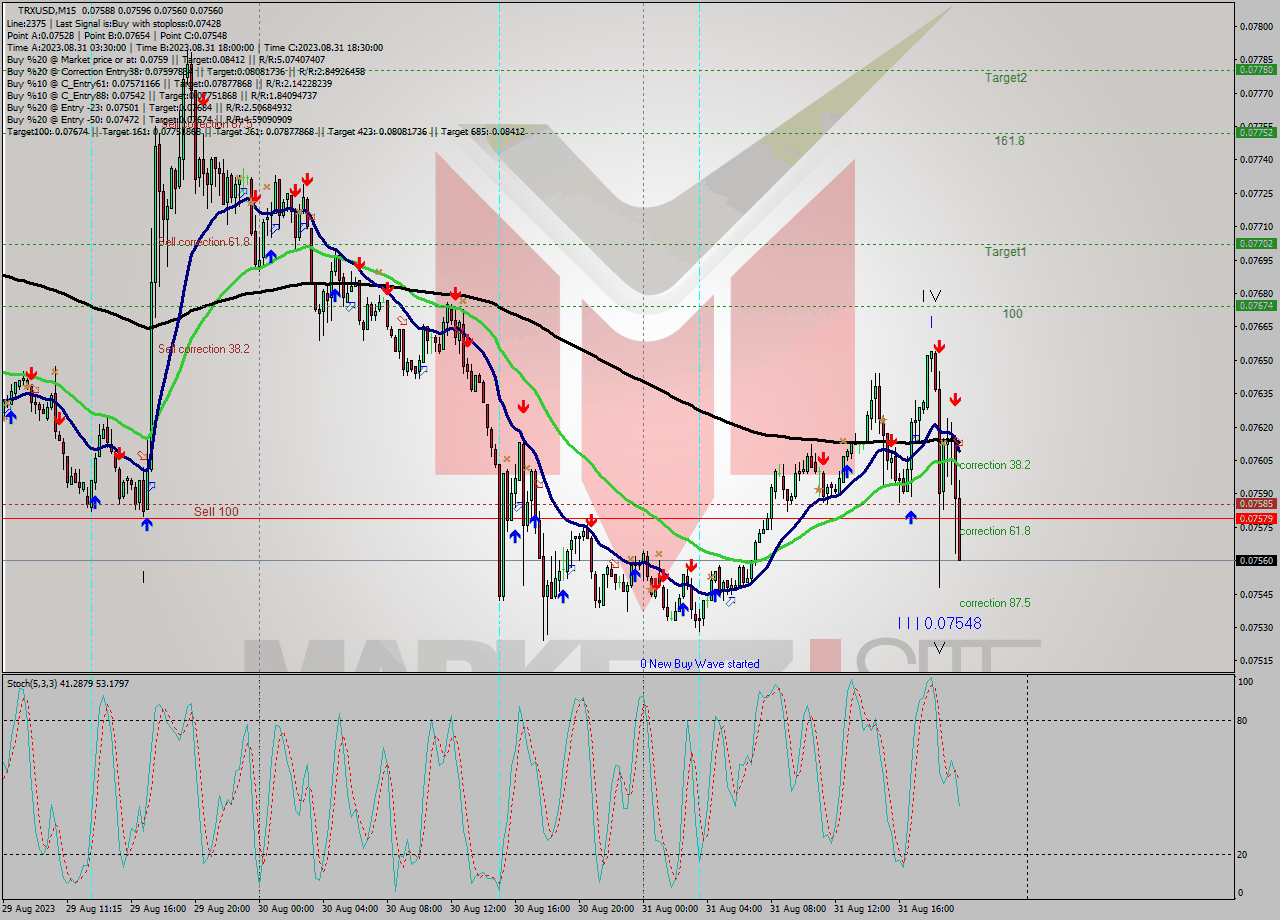1280x920 pixels.
Task: Click the 'I I I 0.07548' wave label
Action: pyautogui.click(x=939, y=623)
